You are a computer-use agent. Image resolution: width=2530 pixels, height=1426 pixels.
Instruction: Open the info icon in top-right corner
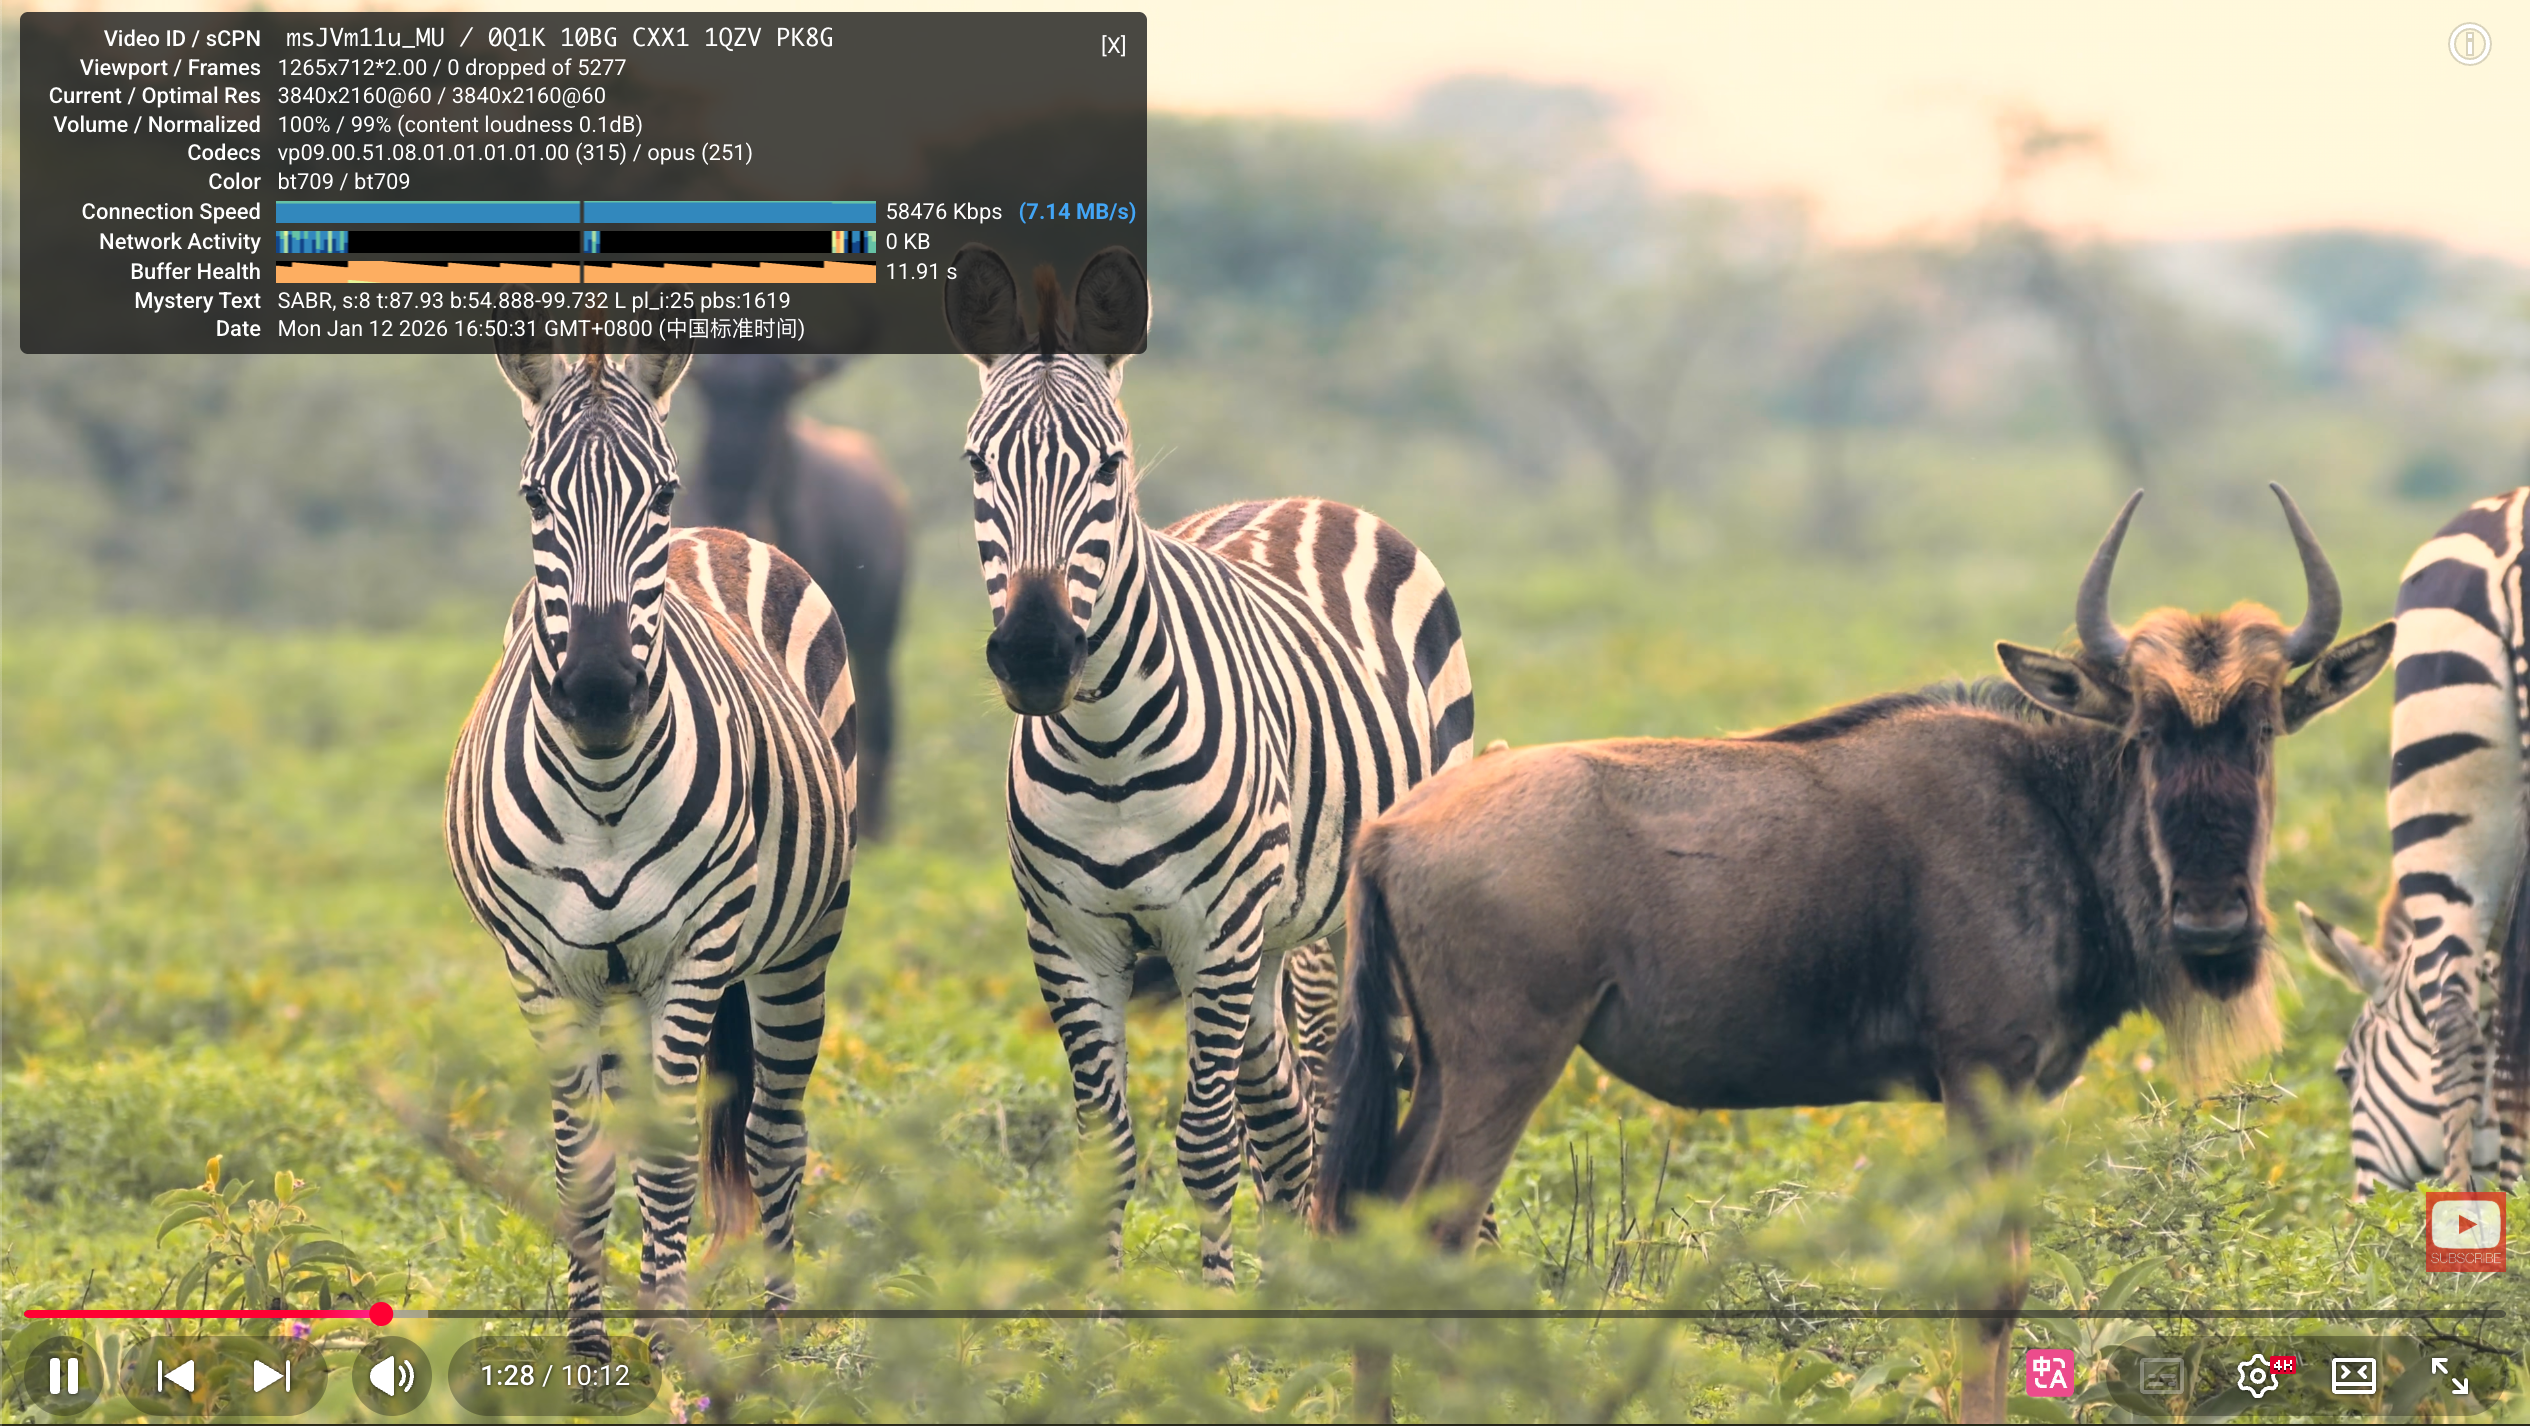[2468, 44]
